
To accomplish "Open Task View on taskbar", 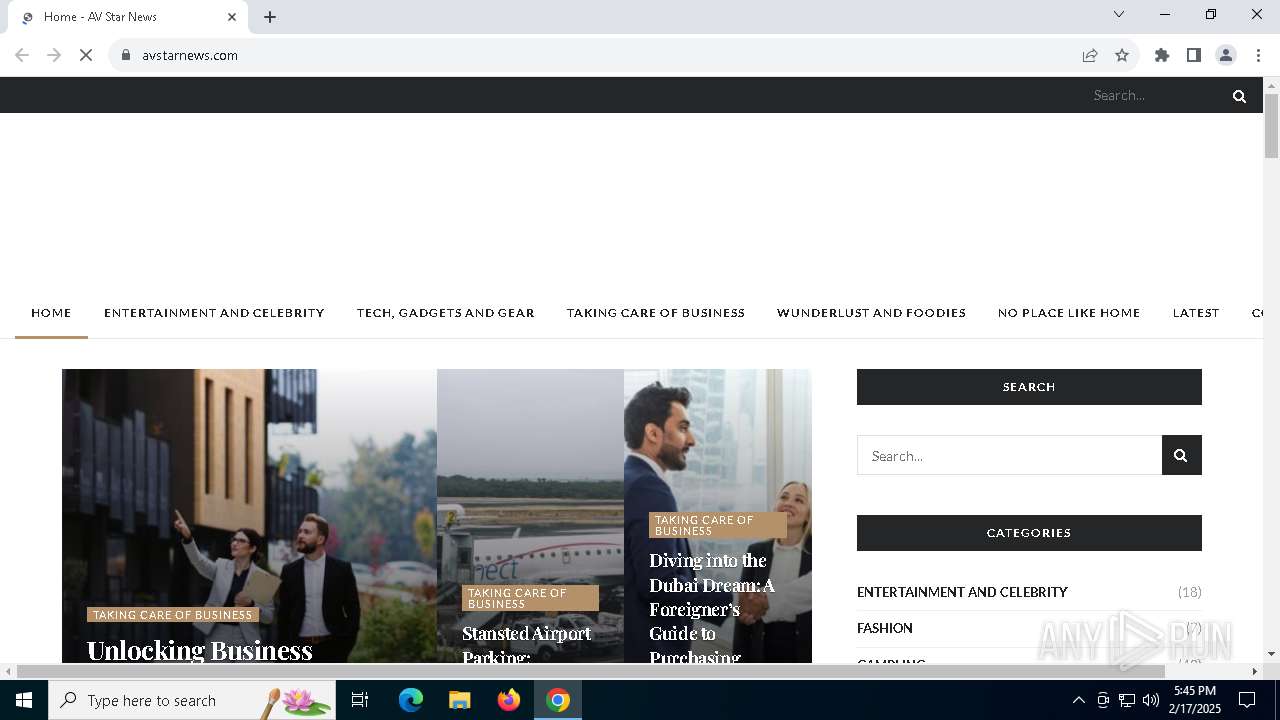I will click(x=360, y=700).
